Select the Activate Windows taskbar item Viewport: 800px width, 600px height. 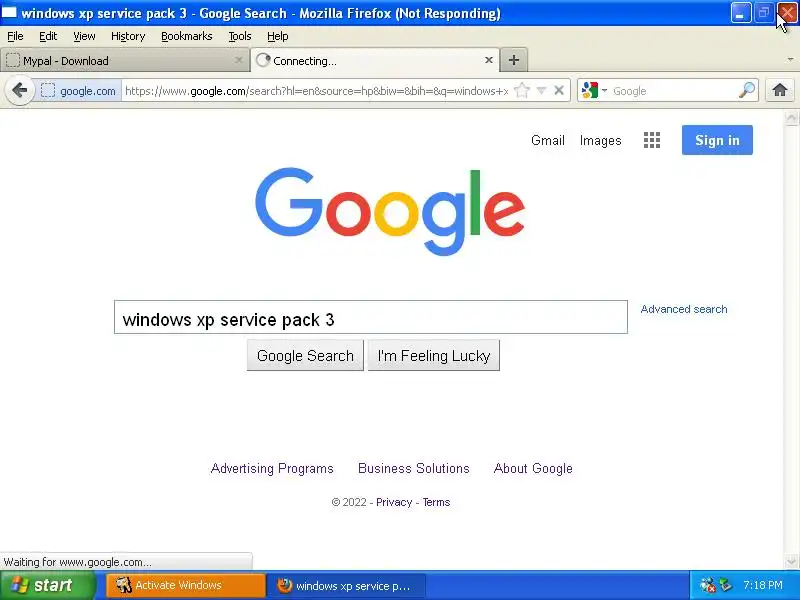point(186,585)
